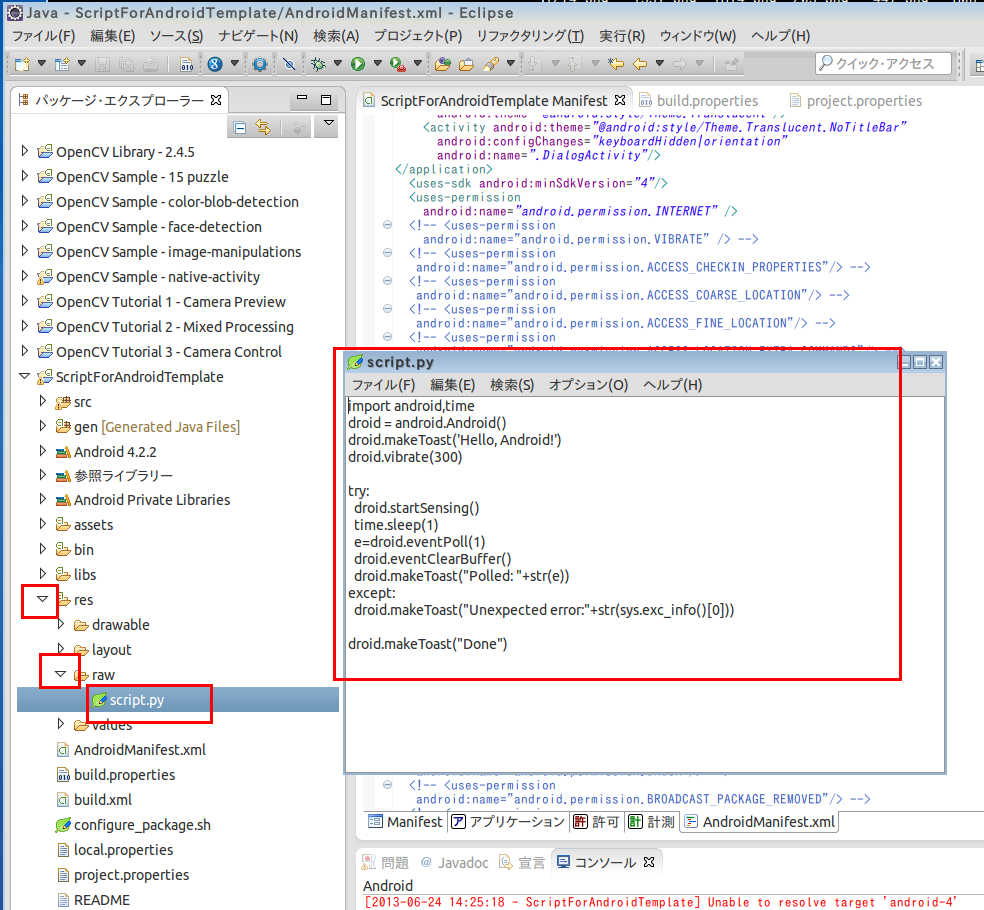Switch to AndroidManifest.xml source tab
The width and height of the screenshot is (984, 910).
click(760, 822)
